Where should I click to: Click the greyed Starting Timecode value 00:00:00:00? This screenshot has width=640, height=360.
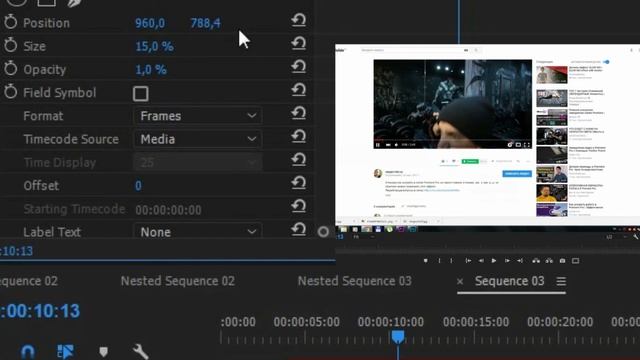tap(168, 210)
